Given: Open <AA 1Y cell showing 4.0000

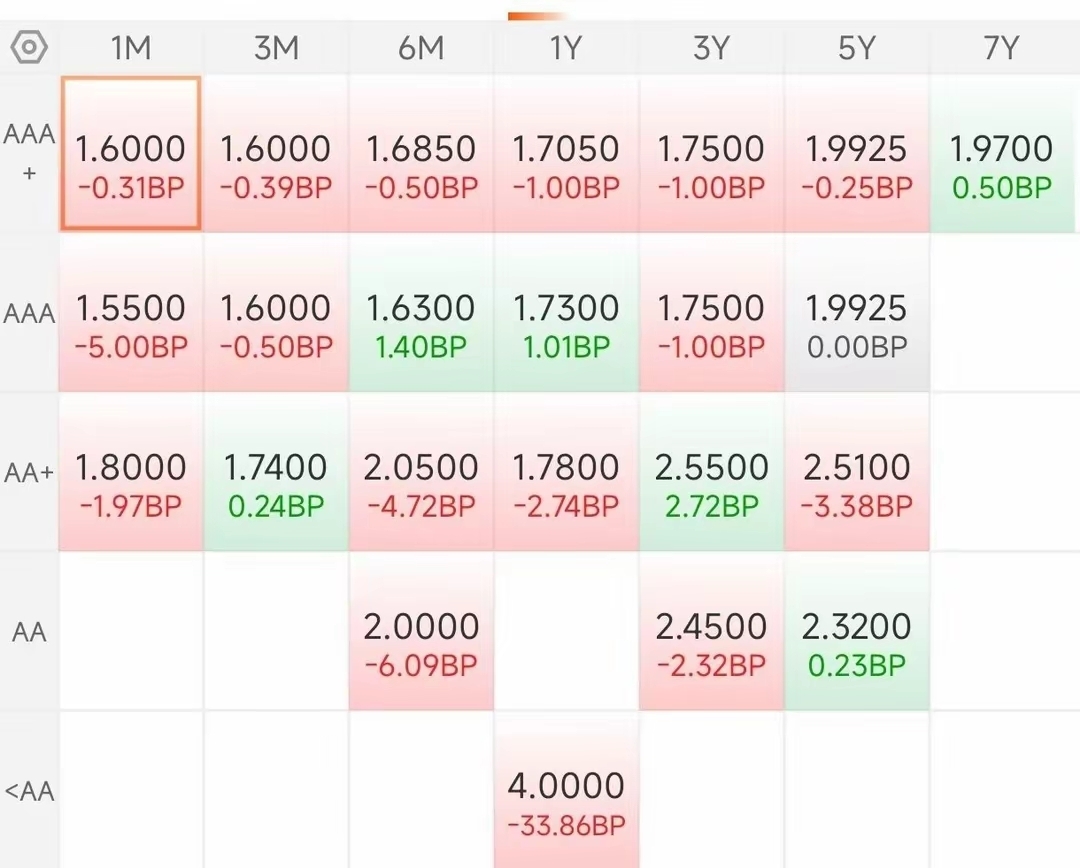Looking at the screenshot, I should click(566, 791).
